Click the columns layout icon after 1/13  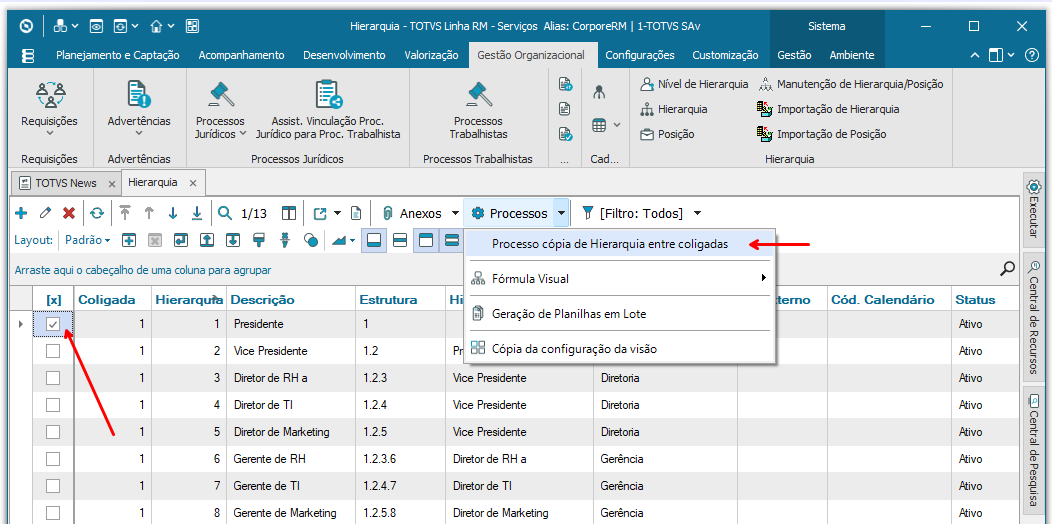[x=288, y=213]
